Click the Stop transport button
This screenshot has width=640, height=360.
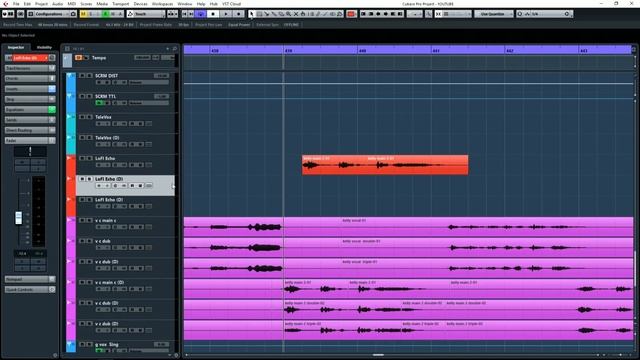(x=213, y=14)
